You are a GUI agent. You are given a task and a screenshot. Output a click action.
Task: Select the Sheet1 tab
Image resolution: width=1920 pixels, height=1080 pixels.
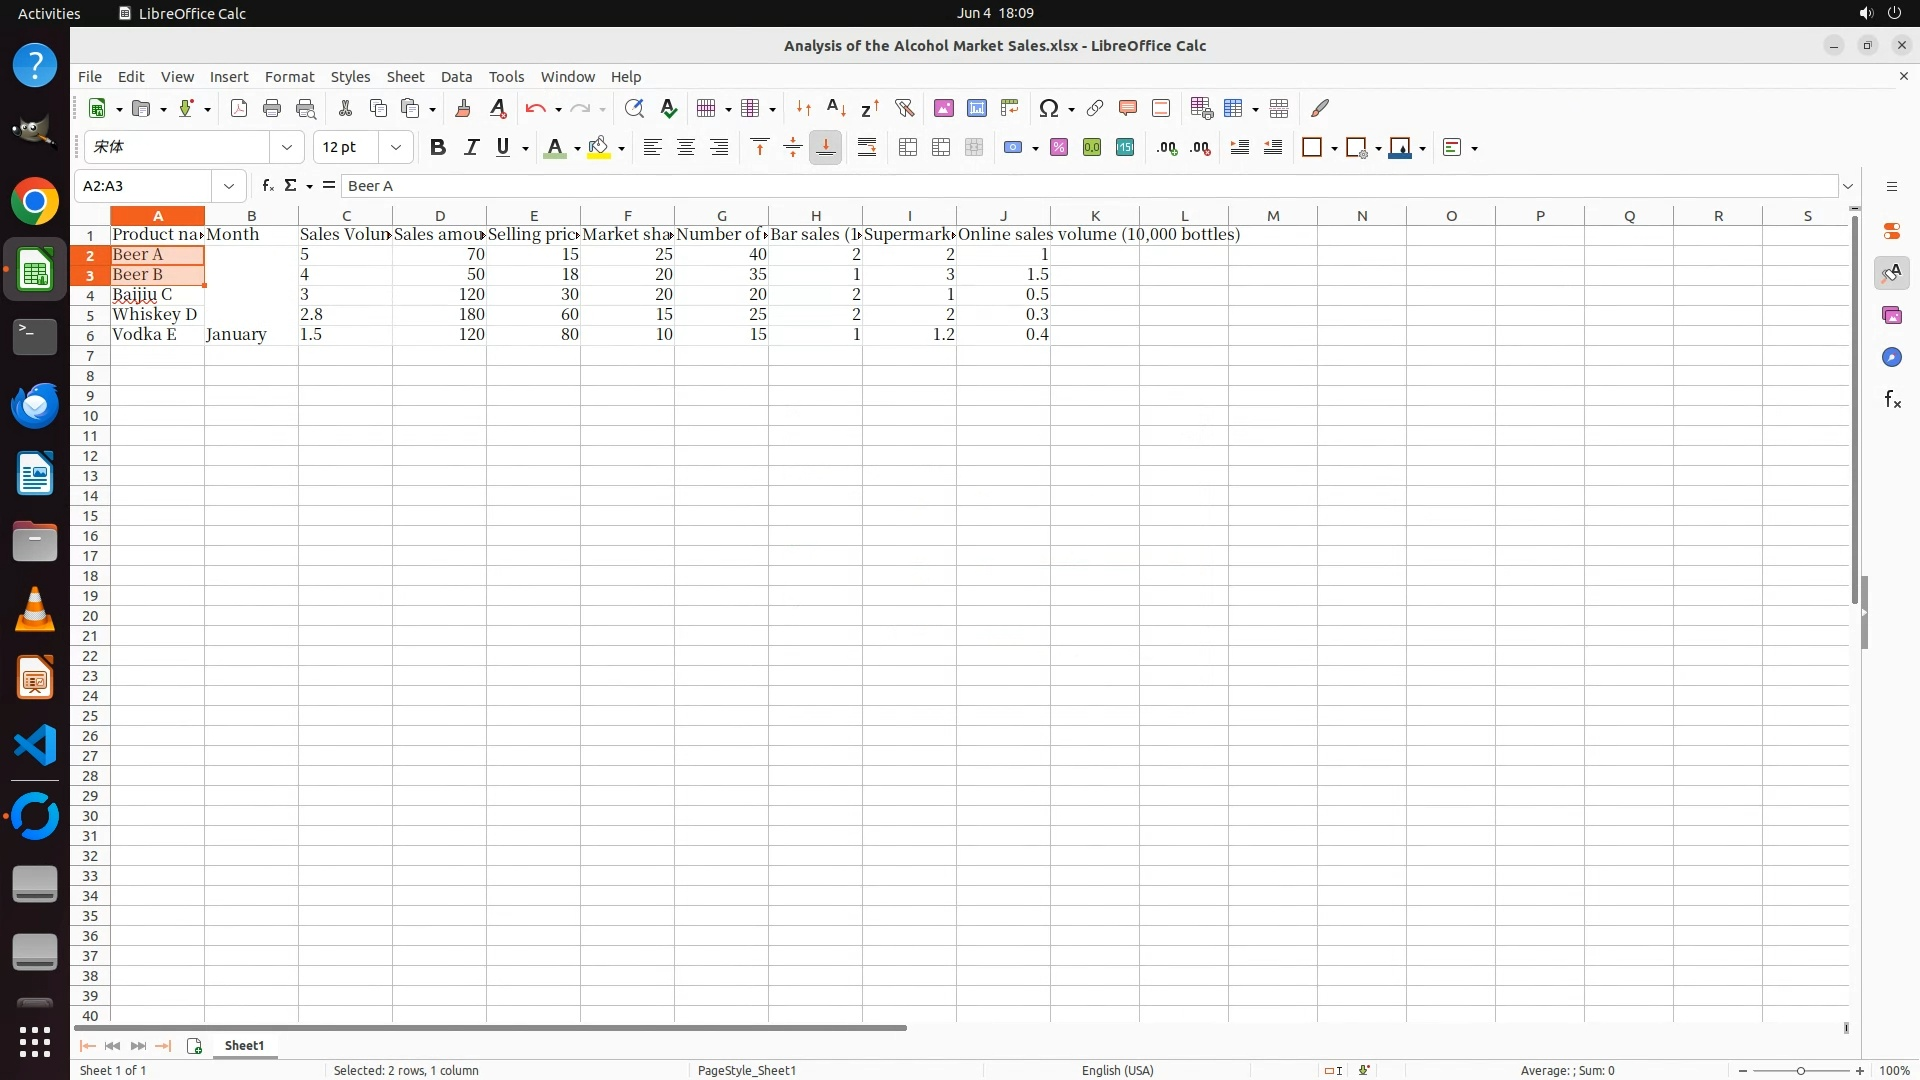click(244, 1045)
